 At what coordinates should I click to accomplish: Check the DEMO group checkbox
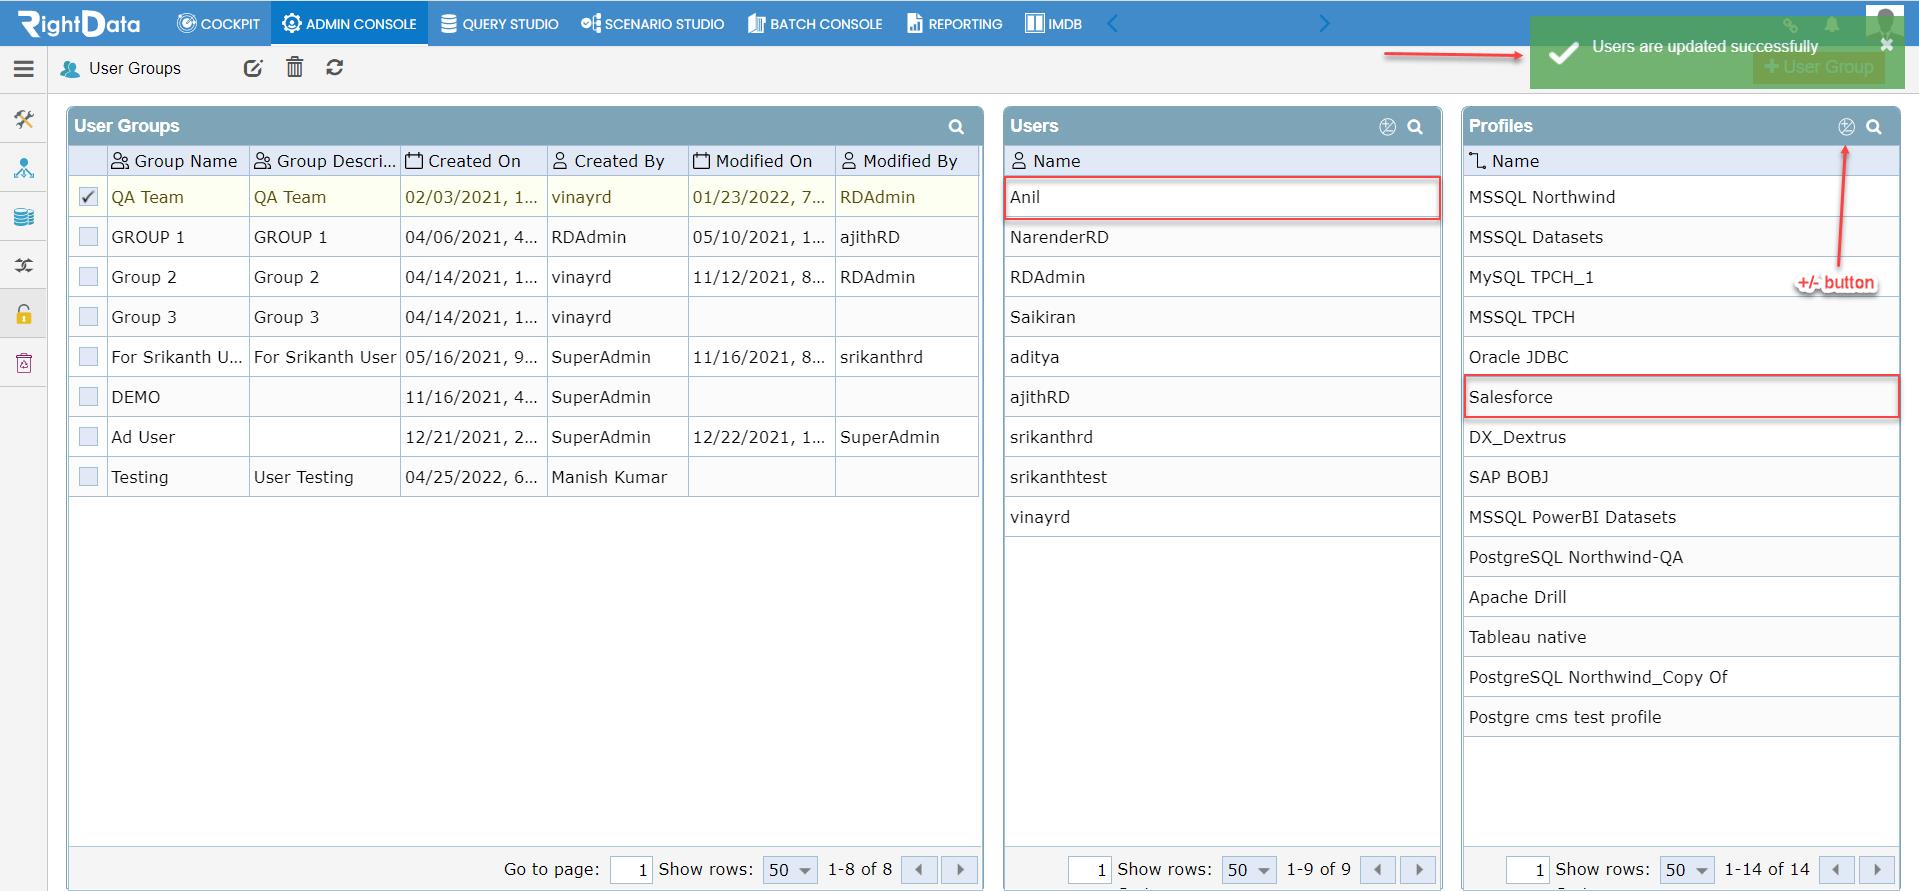point(88,397)
